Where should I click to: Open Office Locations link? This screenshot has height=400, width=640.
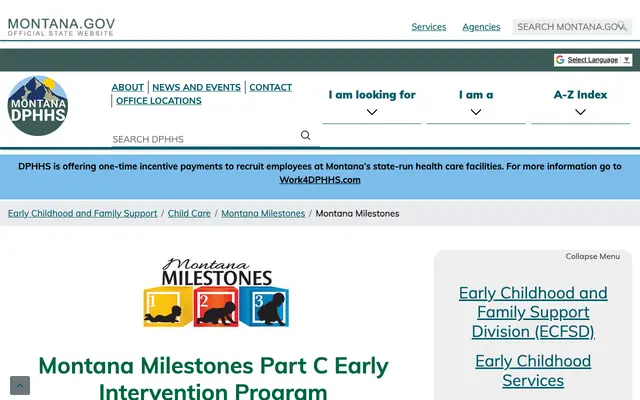tap(159, 101)
